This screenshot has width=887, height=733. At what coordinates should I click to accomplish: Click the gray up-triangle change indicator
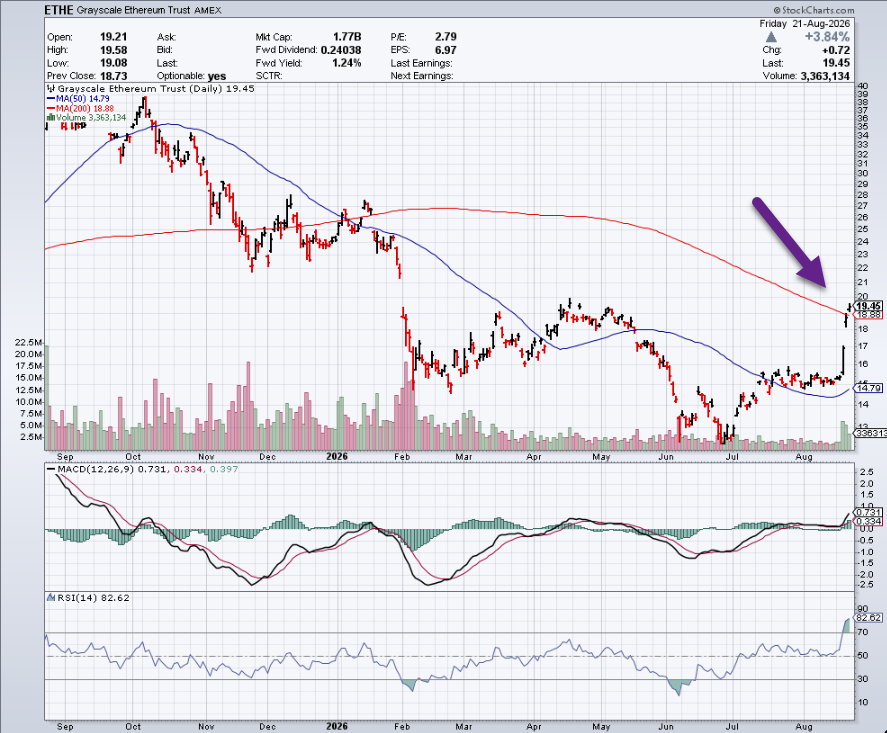pos(770,37)
